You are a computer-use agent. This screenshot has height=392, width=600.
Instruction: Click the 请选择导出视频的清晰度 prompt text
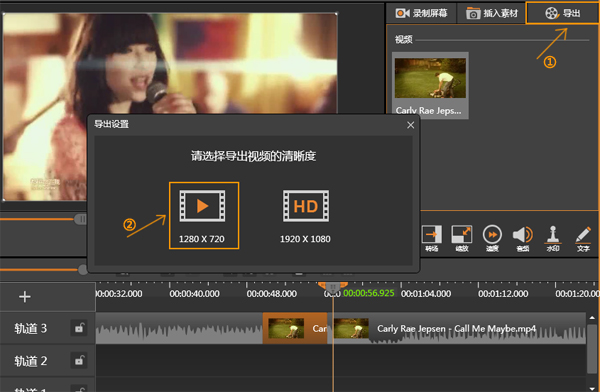(253, 156)
